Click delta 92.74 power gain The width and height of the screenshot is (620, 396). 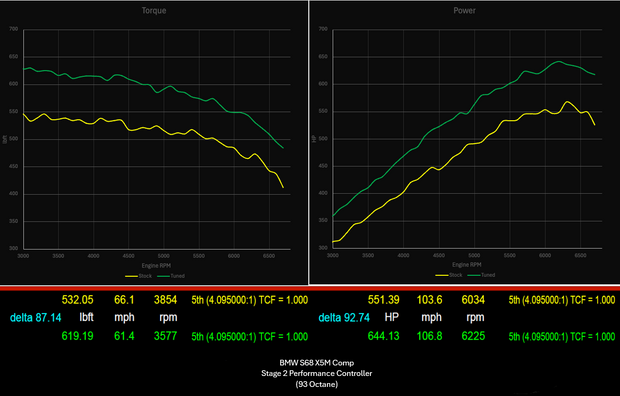(344, 318)
